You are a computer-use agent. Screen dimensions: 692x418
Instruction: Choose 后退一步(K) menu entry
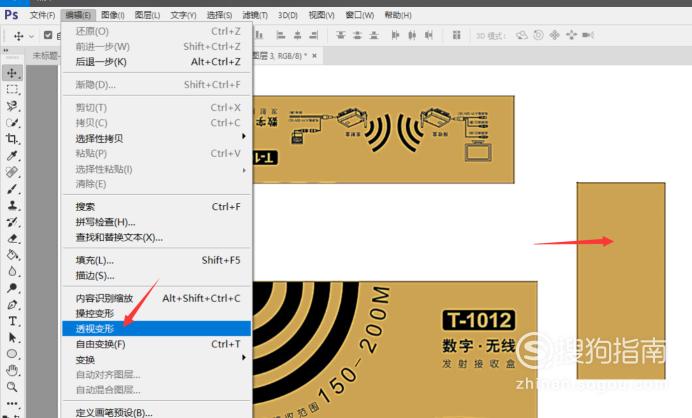(x=157, y=62)
